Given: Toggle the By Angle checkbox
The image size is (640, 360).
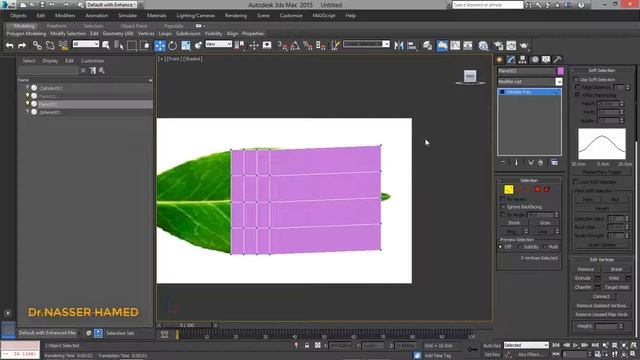Looking at the screenshot, I should pyautogui.click(x=503, y=214).
